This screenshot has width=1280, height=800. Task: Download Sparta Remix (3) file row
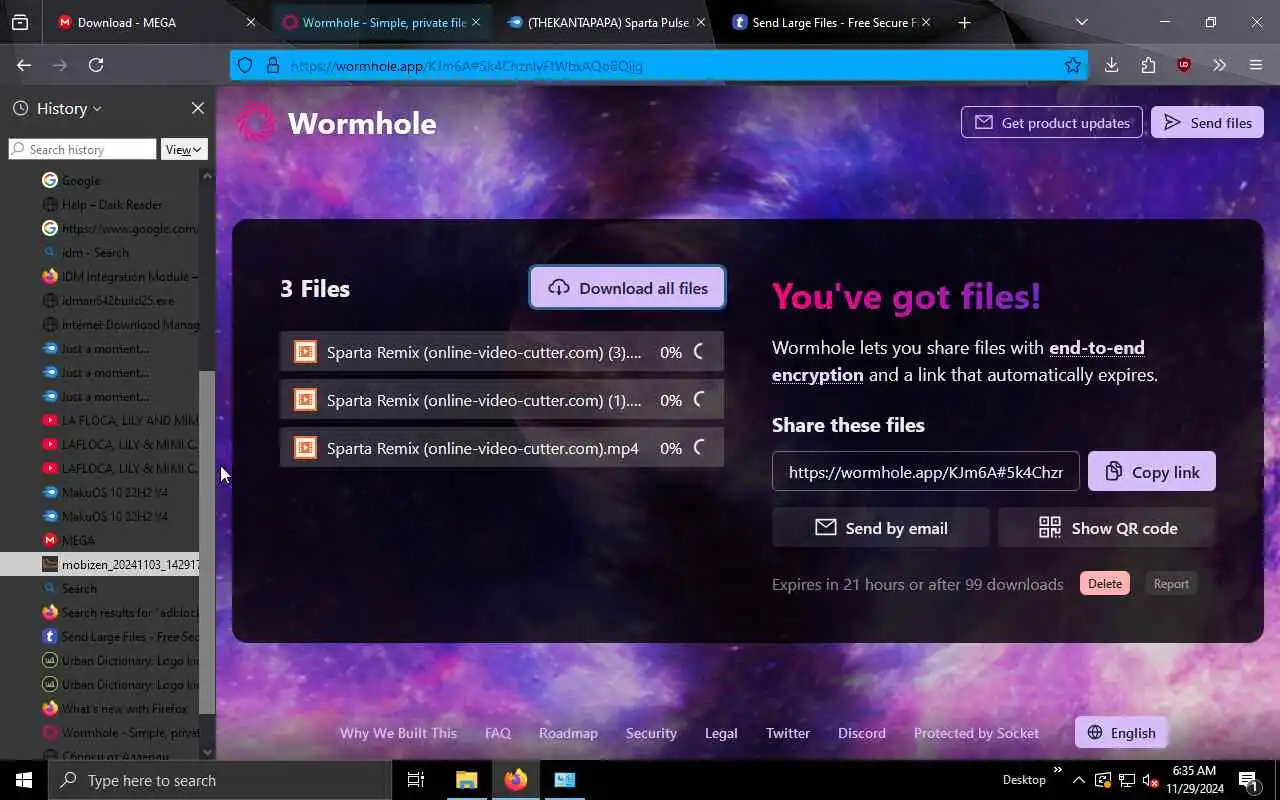(502, 352)
